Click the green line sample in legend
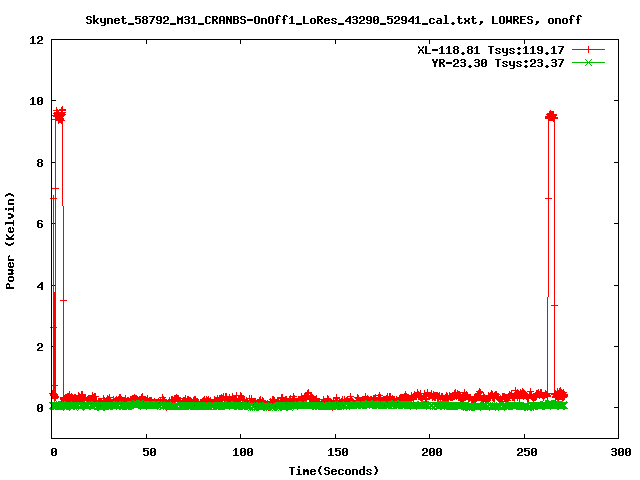This screenshot has width=640, height=480. click(588, 62)
